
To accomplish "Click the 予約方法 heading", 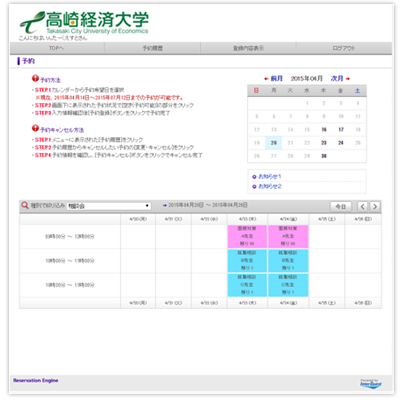I will pos(50,80).
